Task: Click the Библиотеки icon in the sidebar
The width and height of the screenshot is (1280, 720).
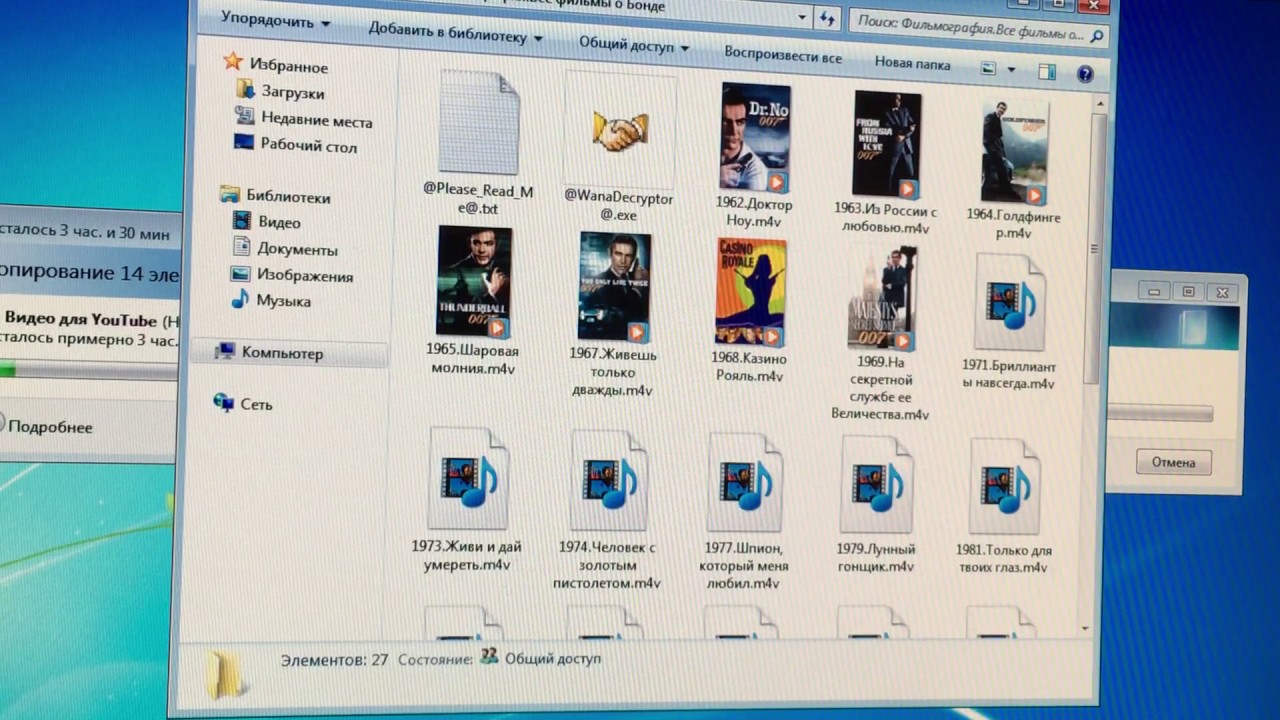Action: point(230,194)
